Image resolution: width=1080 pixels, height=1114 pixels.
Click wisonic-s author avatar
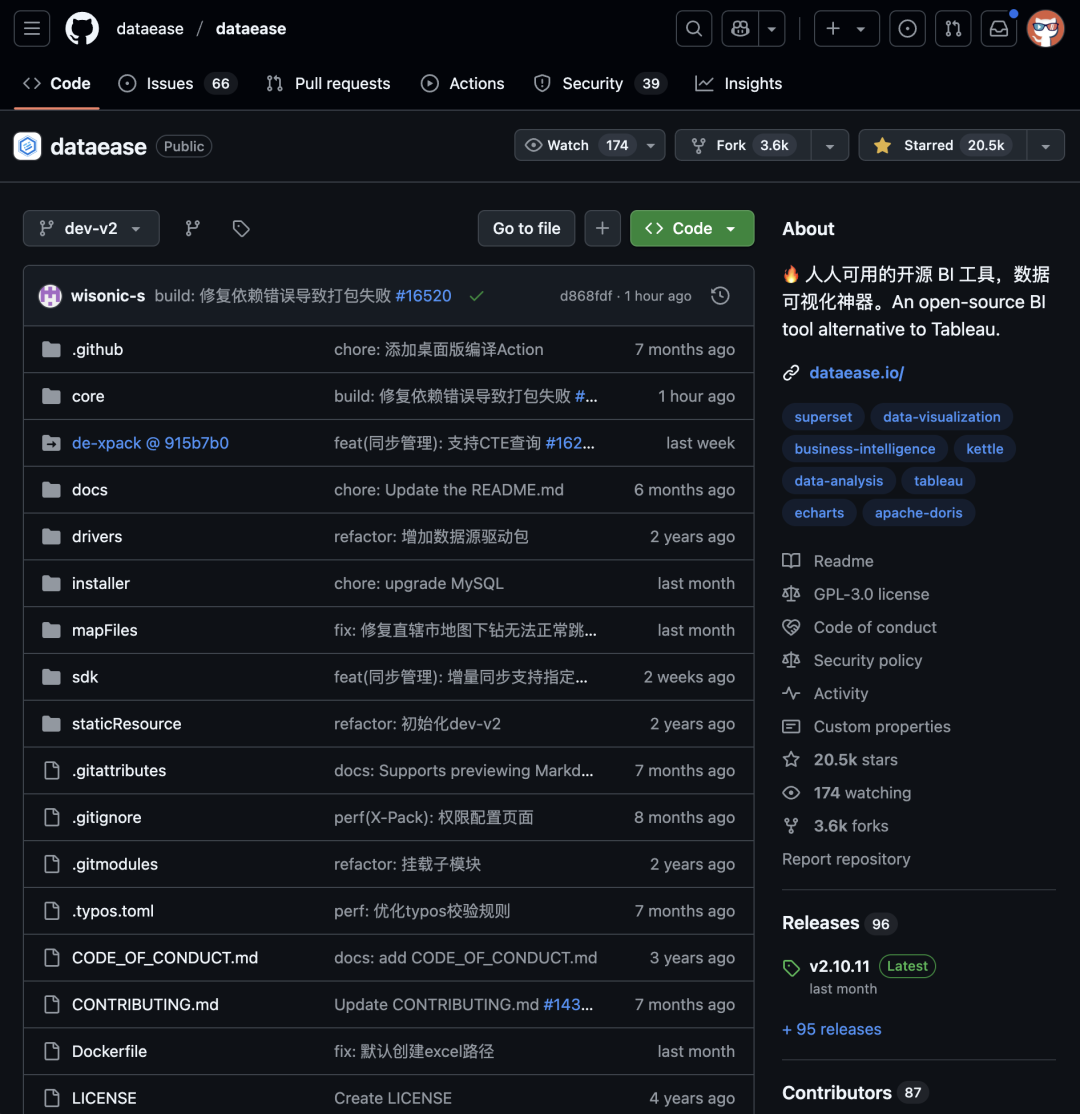[50, 296]
